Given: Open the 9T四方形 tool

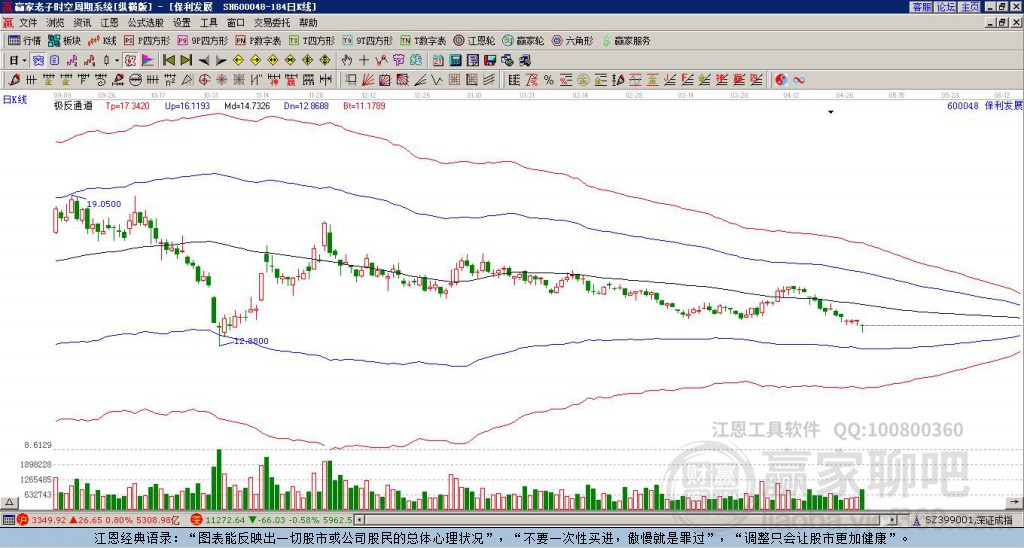Looking at the screenshot, I should pos(368,40).
